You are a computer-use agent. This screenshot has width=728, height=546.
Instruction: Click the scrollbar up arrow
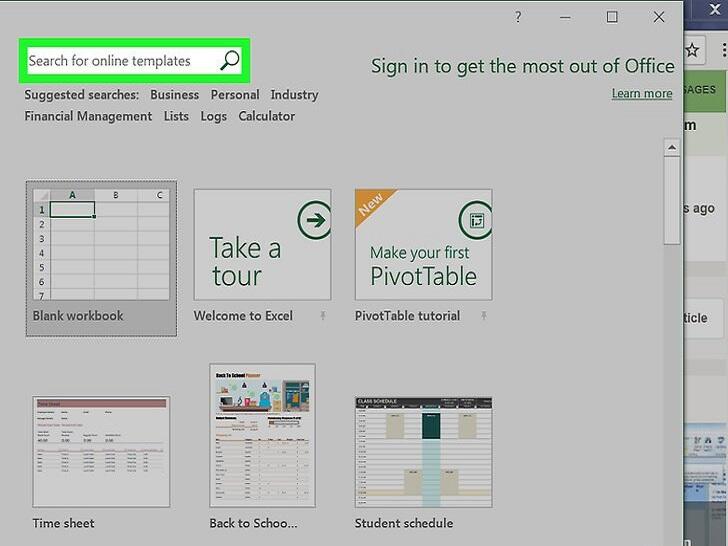671,148
